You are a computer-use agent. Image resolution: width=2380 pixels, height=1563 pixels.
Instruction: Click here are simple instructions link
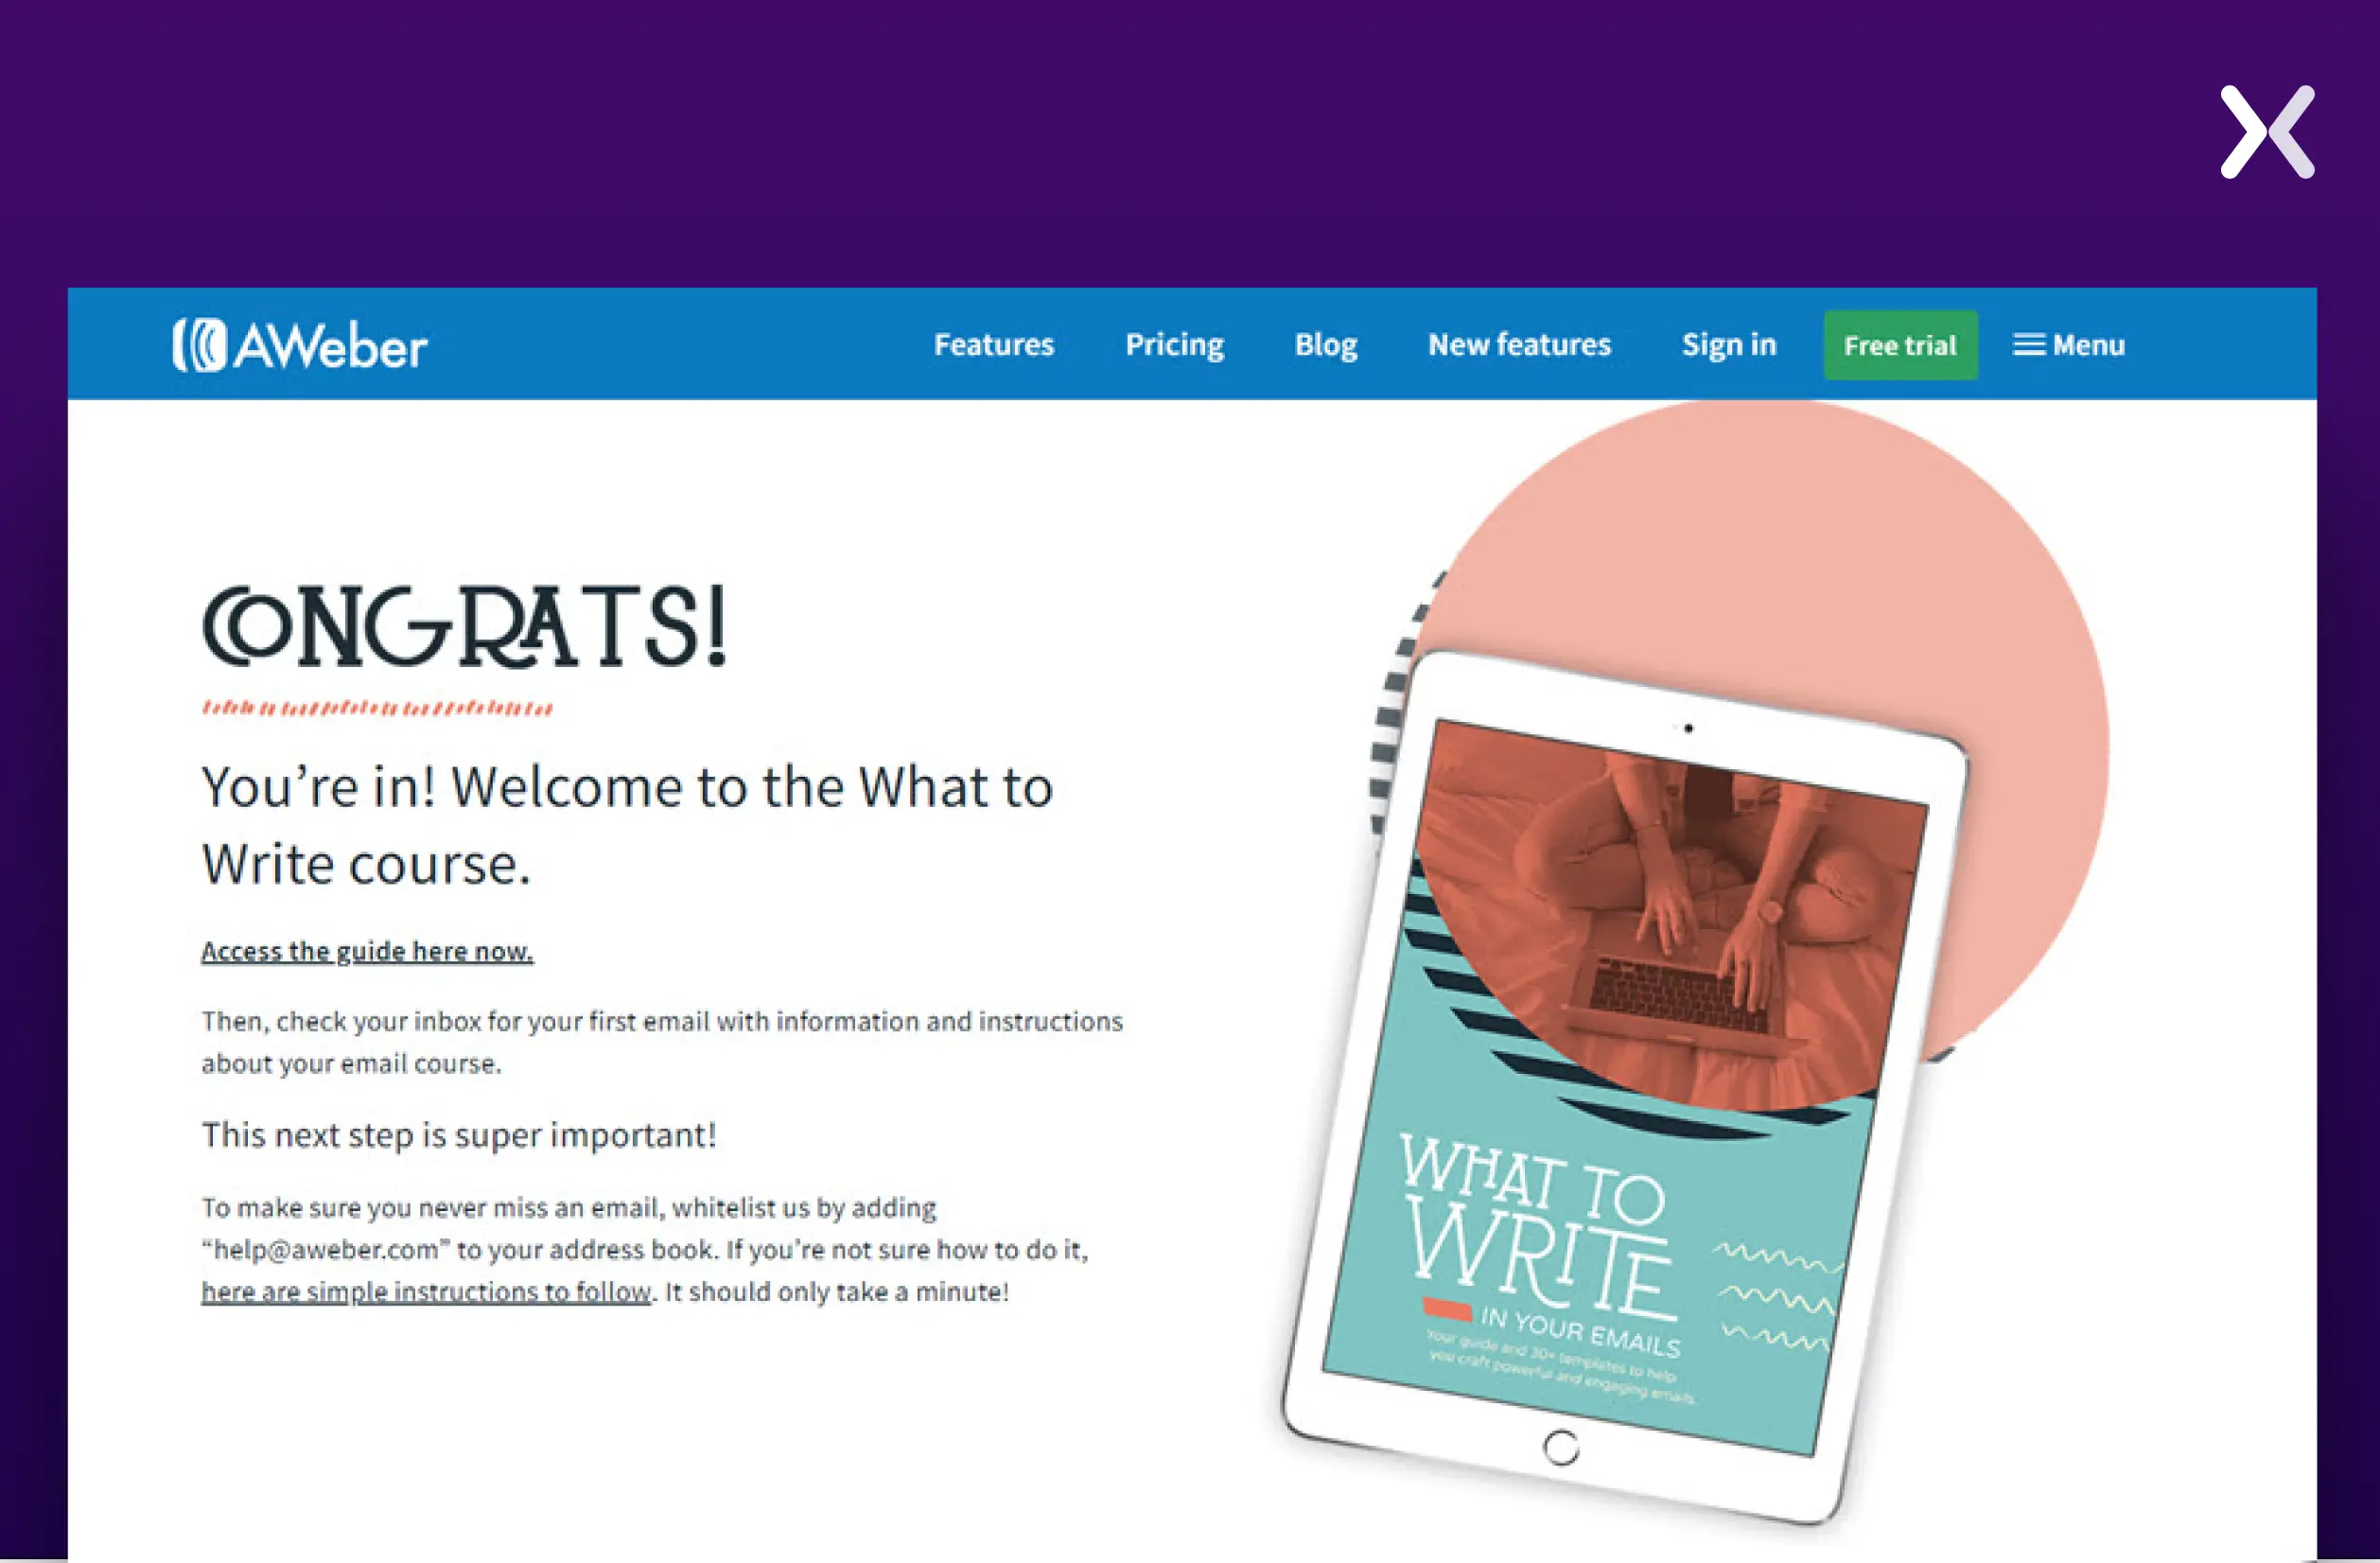[424, 1291]
